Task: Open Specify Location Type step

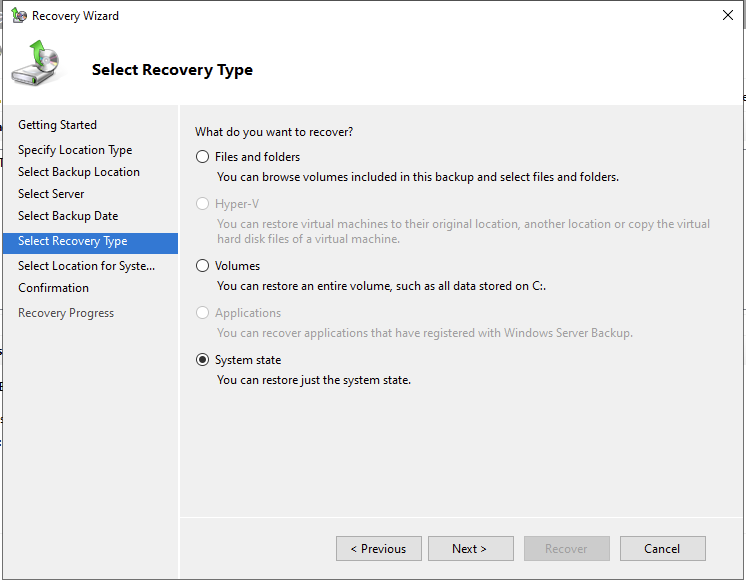Action: (75, 150)
